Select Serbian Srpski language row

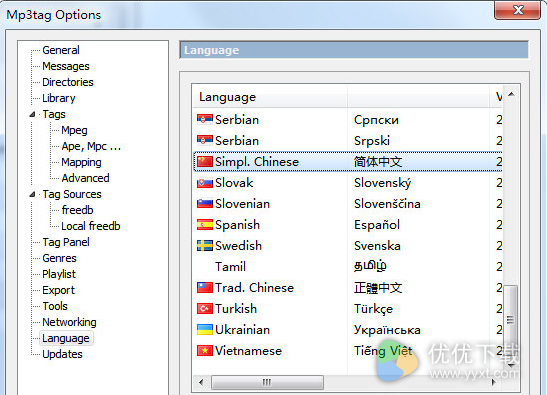[347, 141]
